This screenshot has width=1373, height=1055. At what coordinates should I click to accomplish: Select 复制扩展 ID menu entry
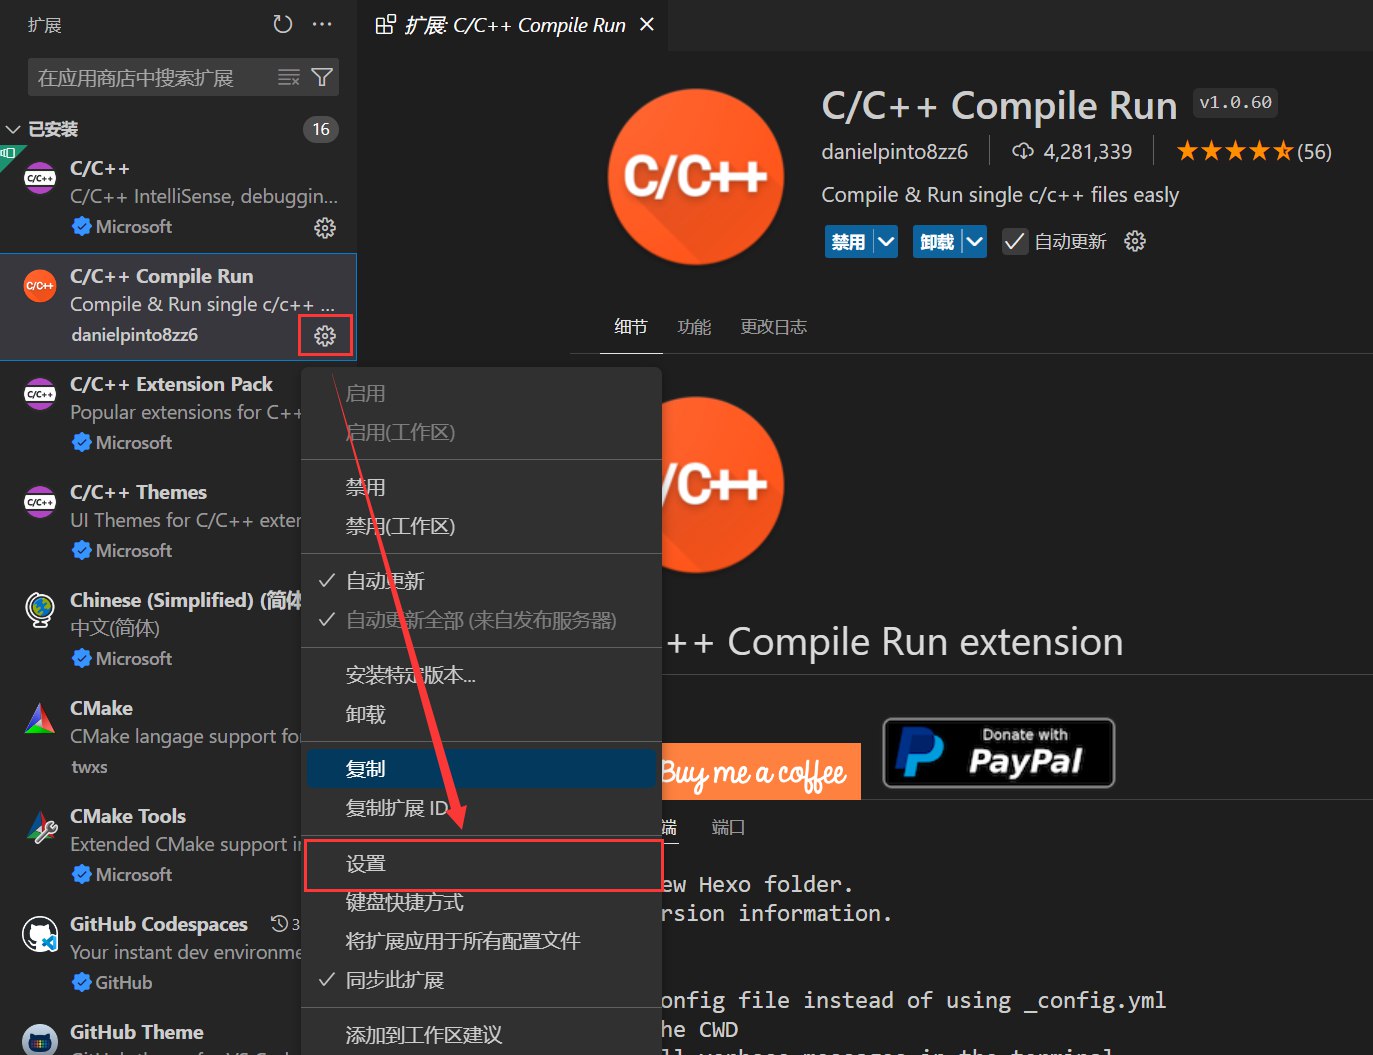click(481, 808)
